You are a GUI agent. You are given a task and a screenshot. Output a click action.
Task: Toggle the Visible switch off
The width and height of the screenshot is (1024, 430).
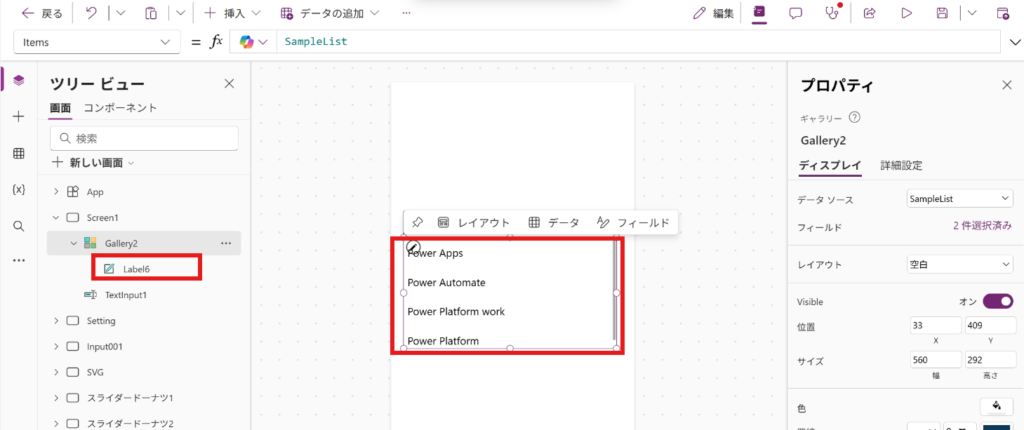(x=997, y=301)
